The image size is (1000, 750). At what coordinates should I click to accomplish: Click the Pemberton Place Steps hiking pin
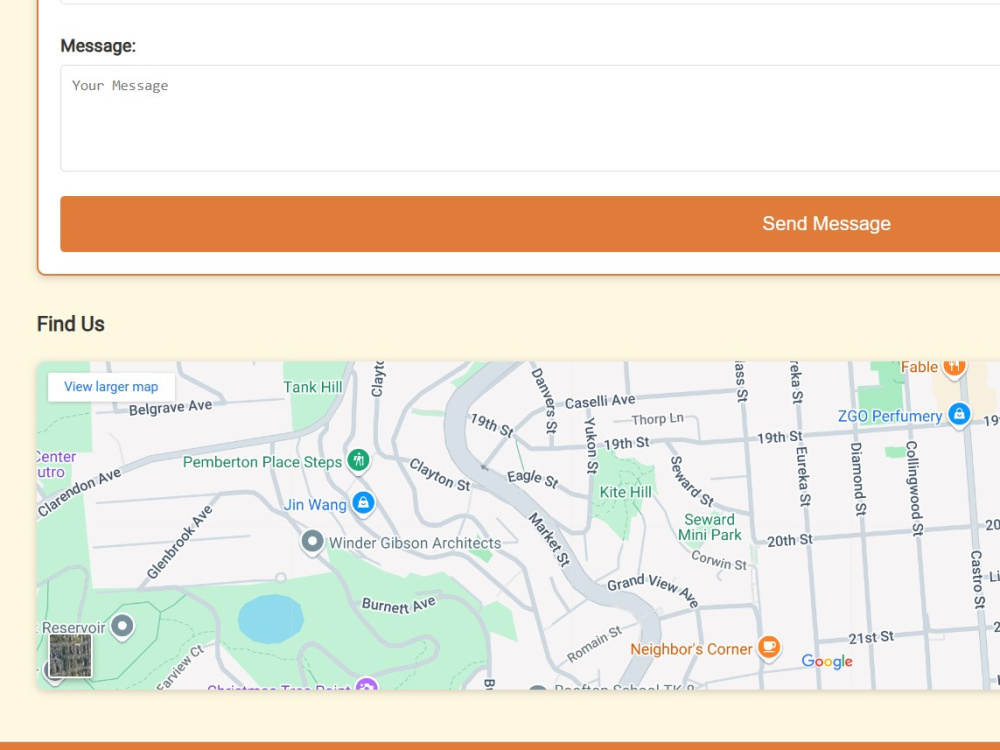(x=358, y=460)
